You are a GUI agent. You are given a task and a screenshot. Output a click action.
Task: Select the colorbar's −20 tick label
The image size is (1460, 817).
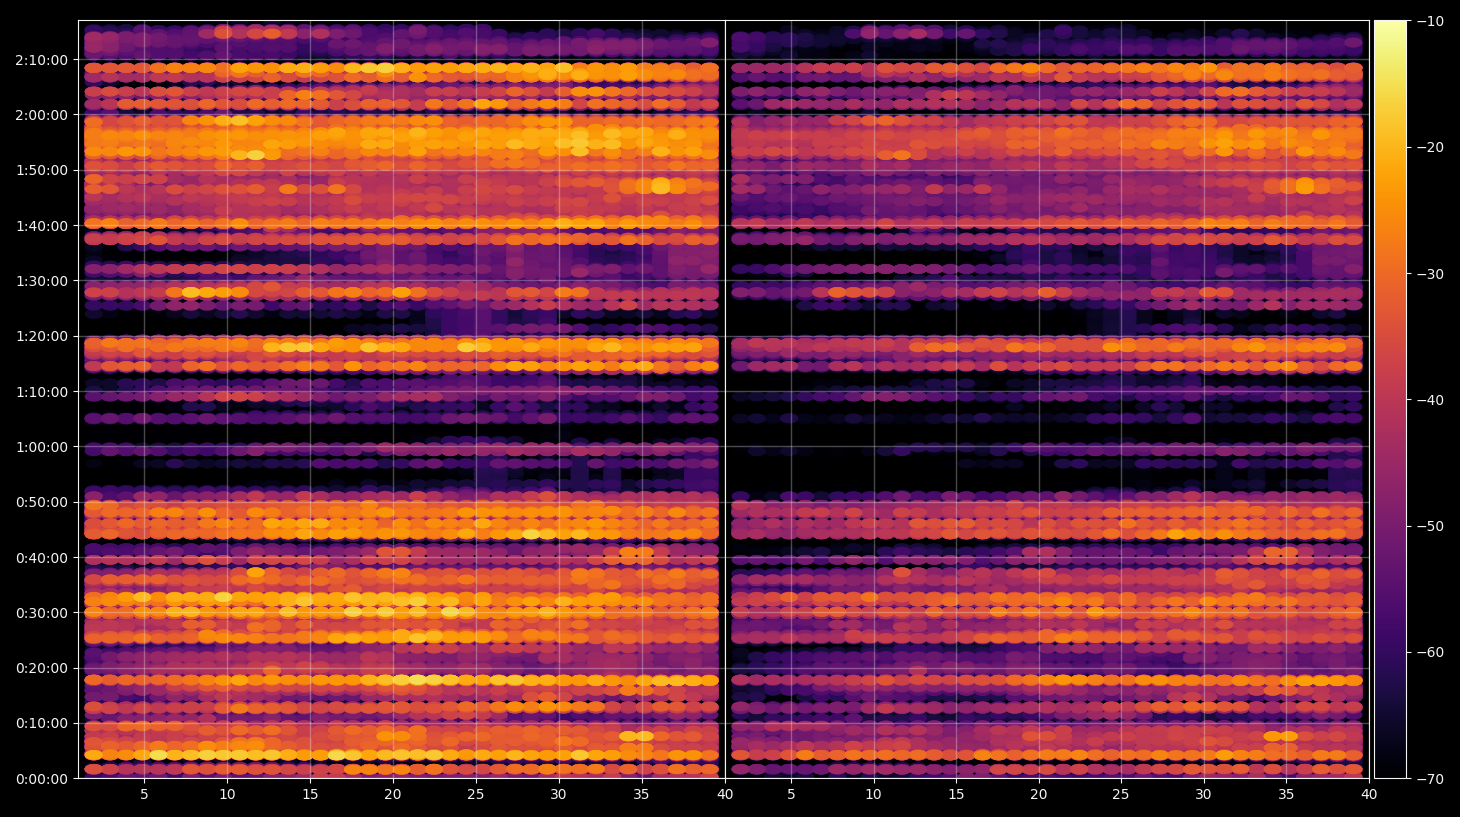click(x=1431, y=147)
